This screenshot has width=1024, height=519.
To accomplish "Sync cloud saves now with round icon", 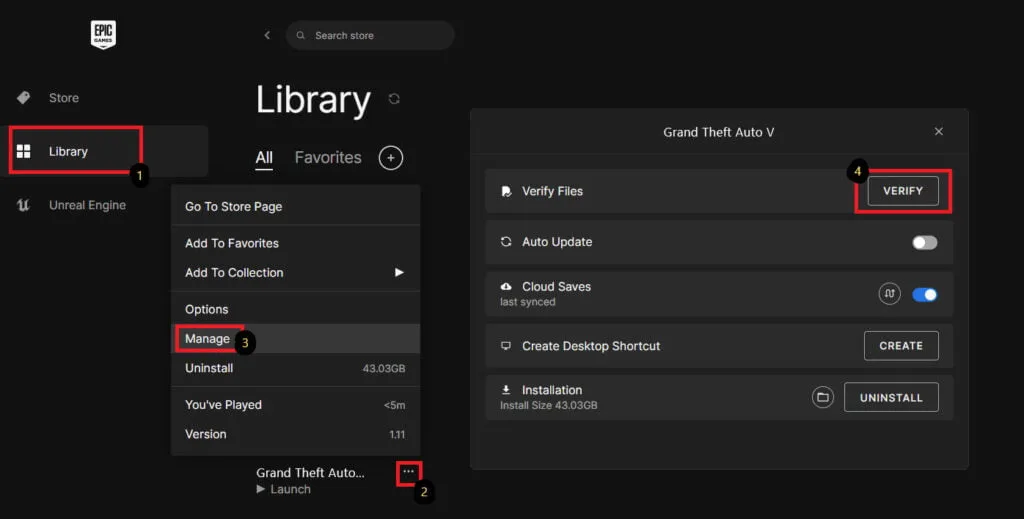I will tap(889, 294).
